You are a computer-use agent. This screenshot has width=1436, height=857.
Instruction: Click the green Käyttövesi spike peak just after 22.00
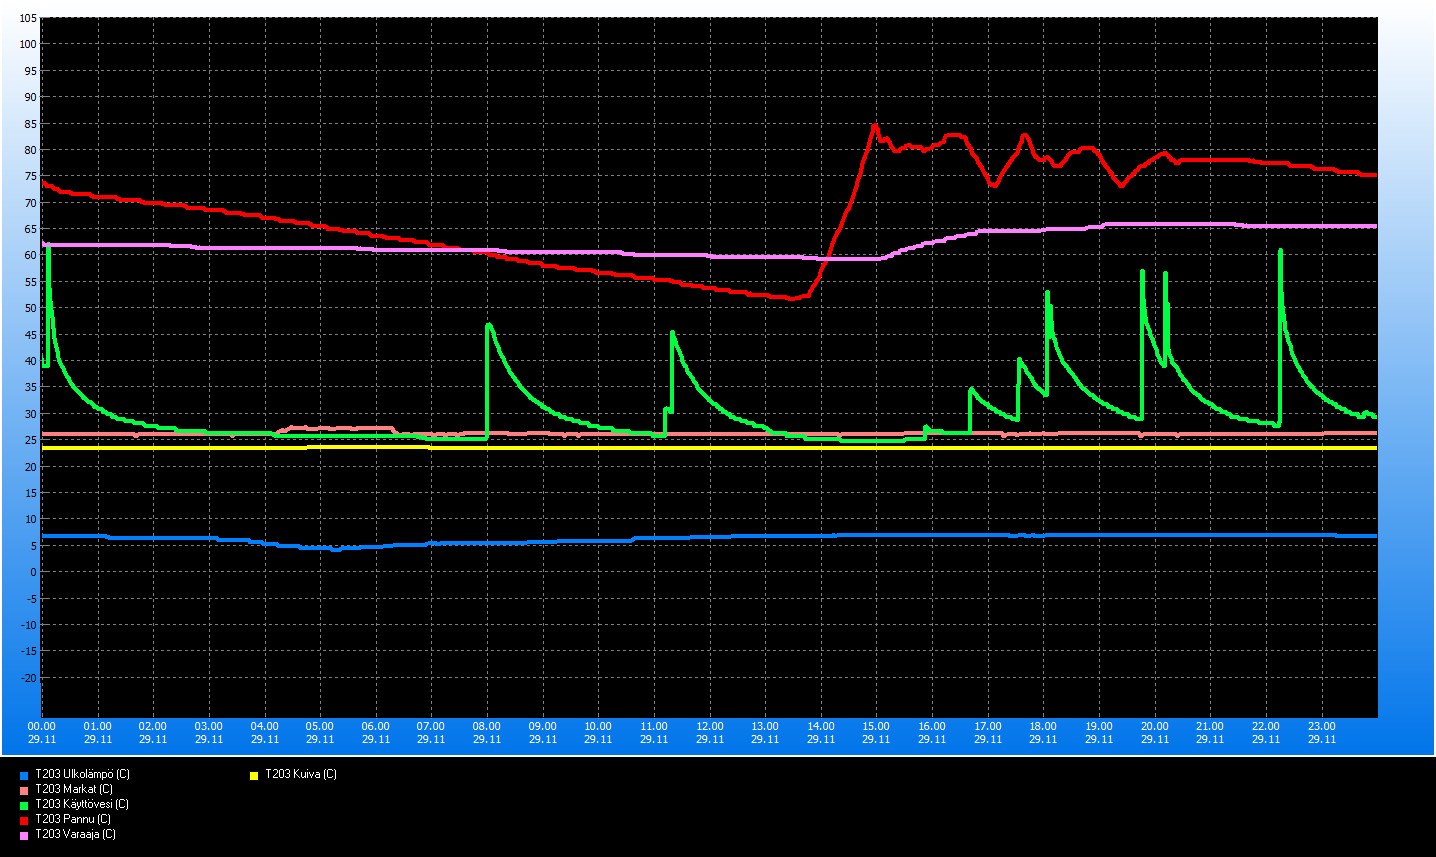pyautogui.click(x=1280, y=251)
